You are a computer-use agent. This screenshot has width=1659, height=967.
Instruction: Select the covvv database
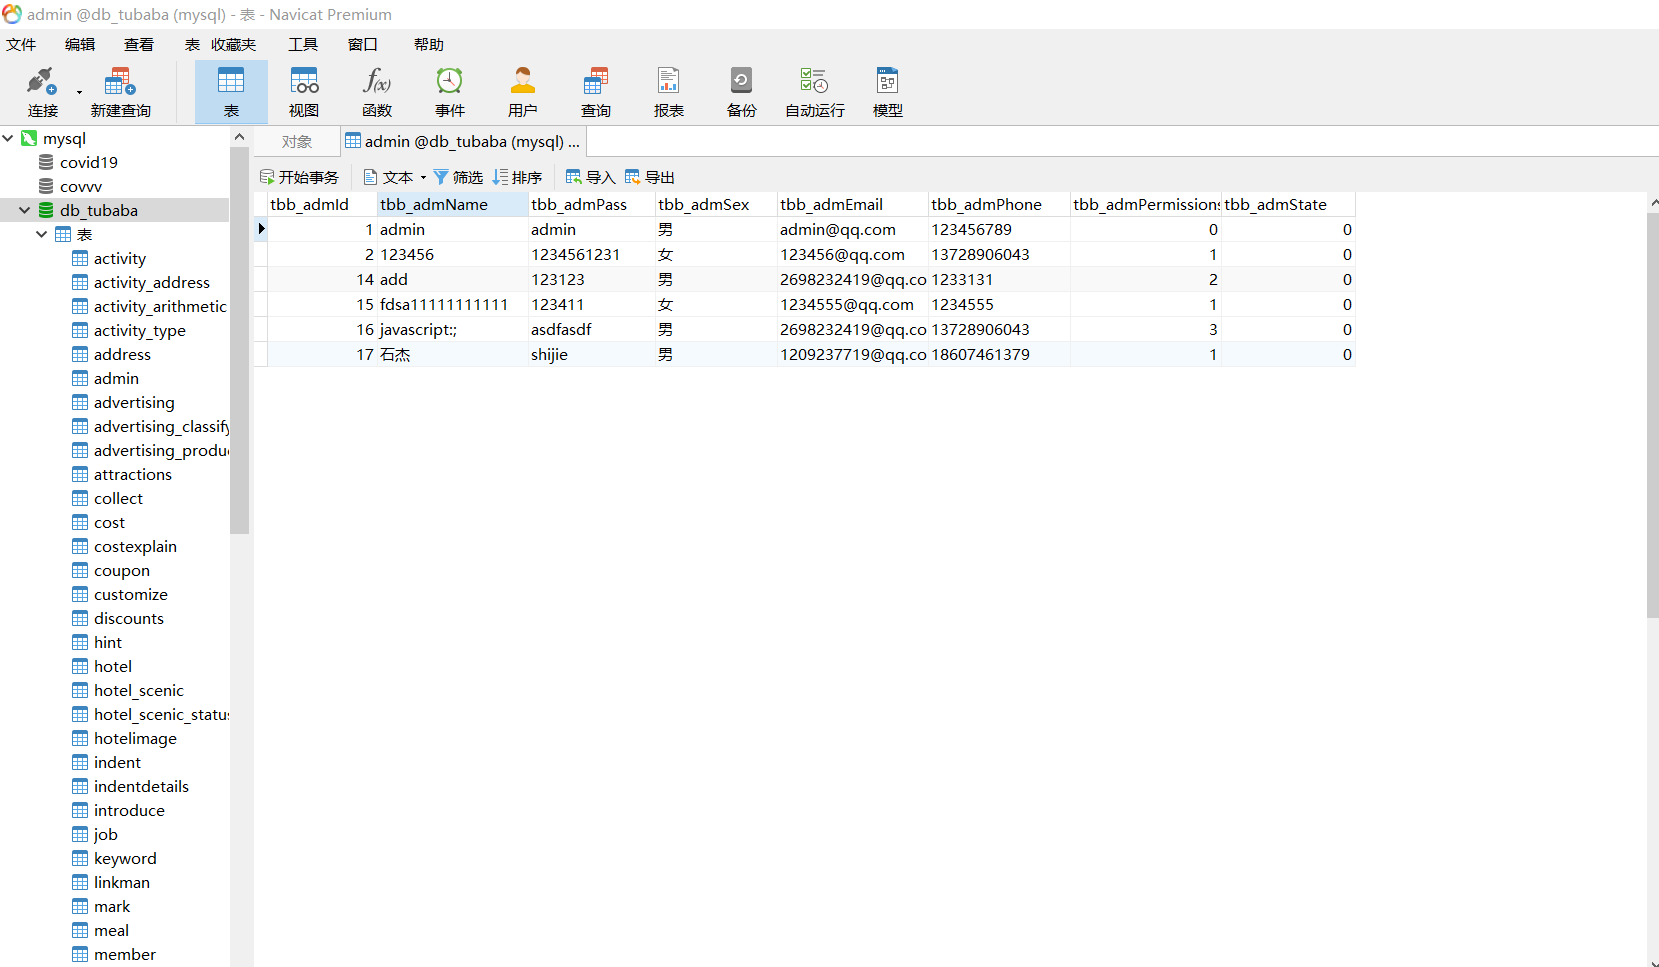(x=81, y=186)
